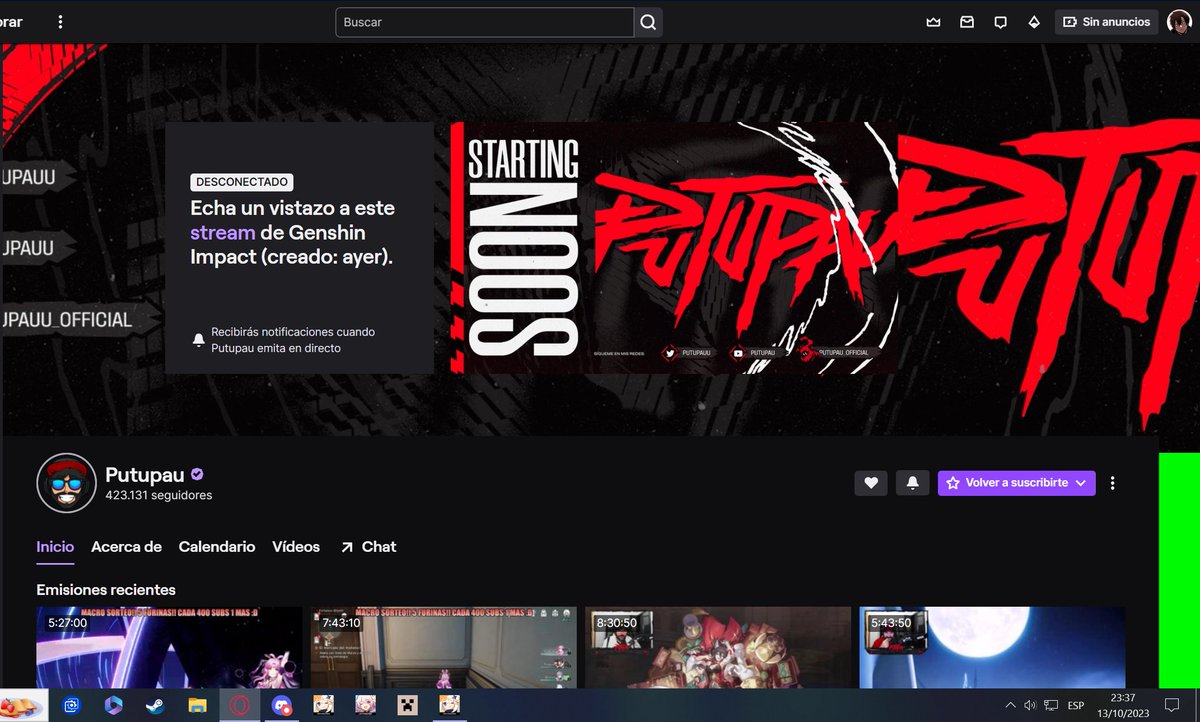Click the purple stream link
Viewport: 1200px width, 722px height.
click(x=223, y=233)
